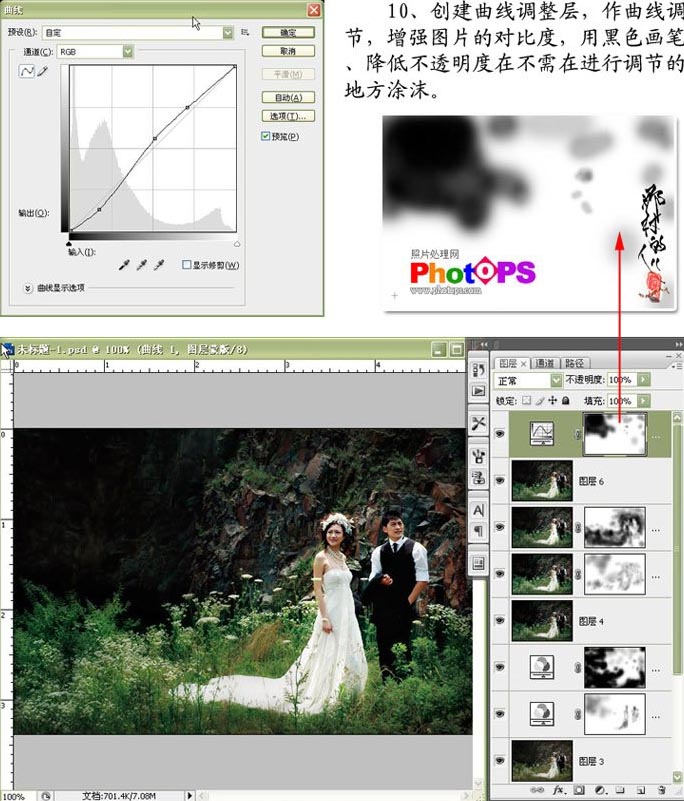
Task: Open the RGB channel dropdown
Action: (128, 52)
